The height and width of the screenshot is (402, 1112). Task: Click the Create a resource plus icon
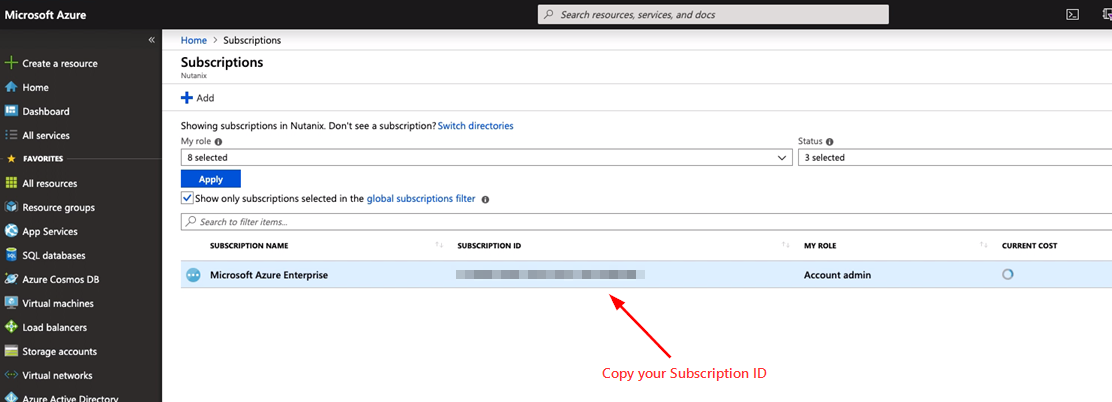coord(10,63)
